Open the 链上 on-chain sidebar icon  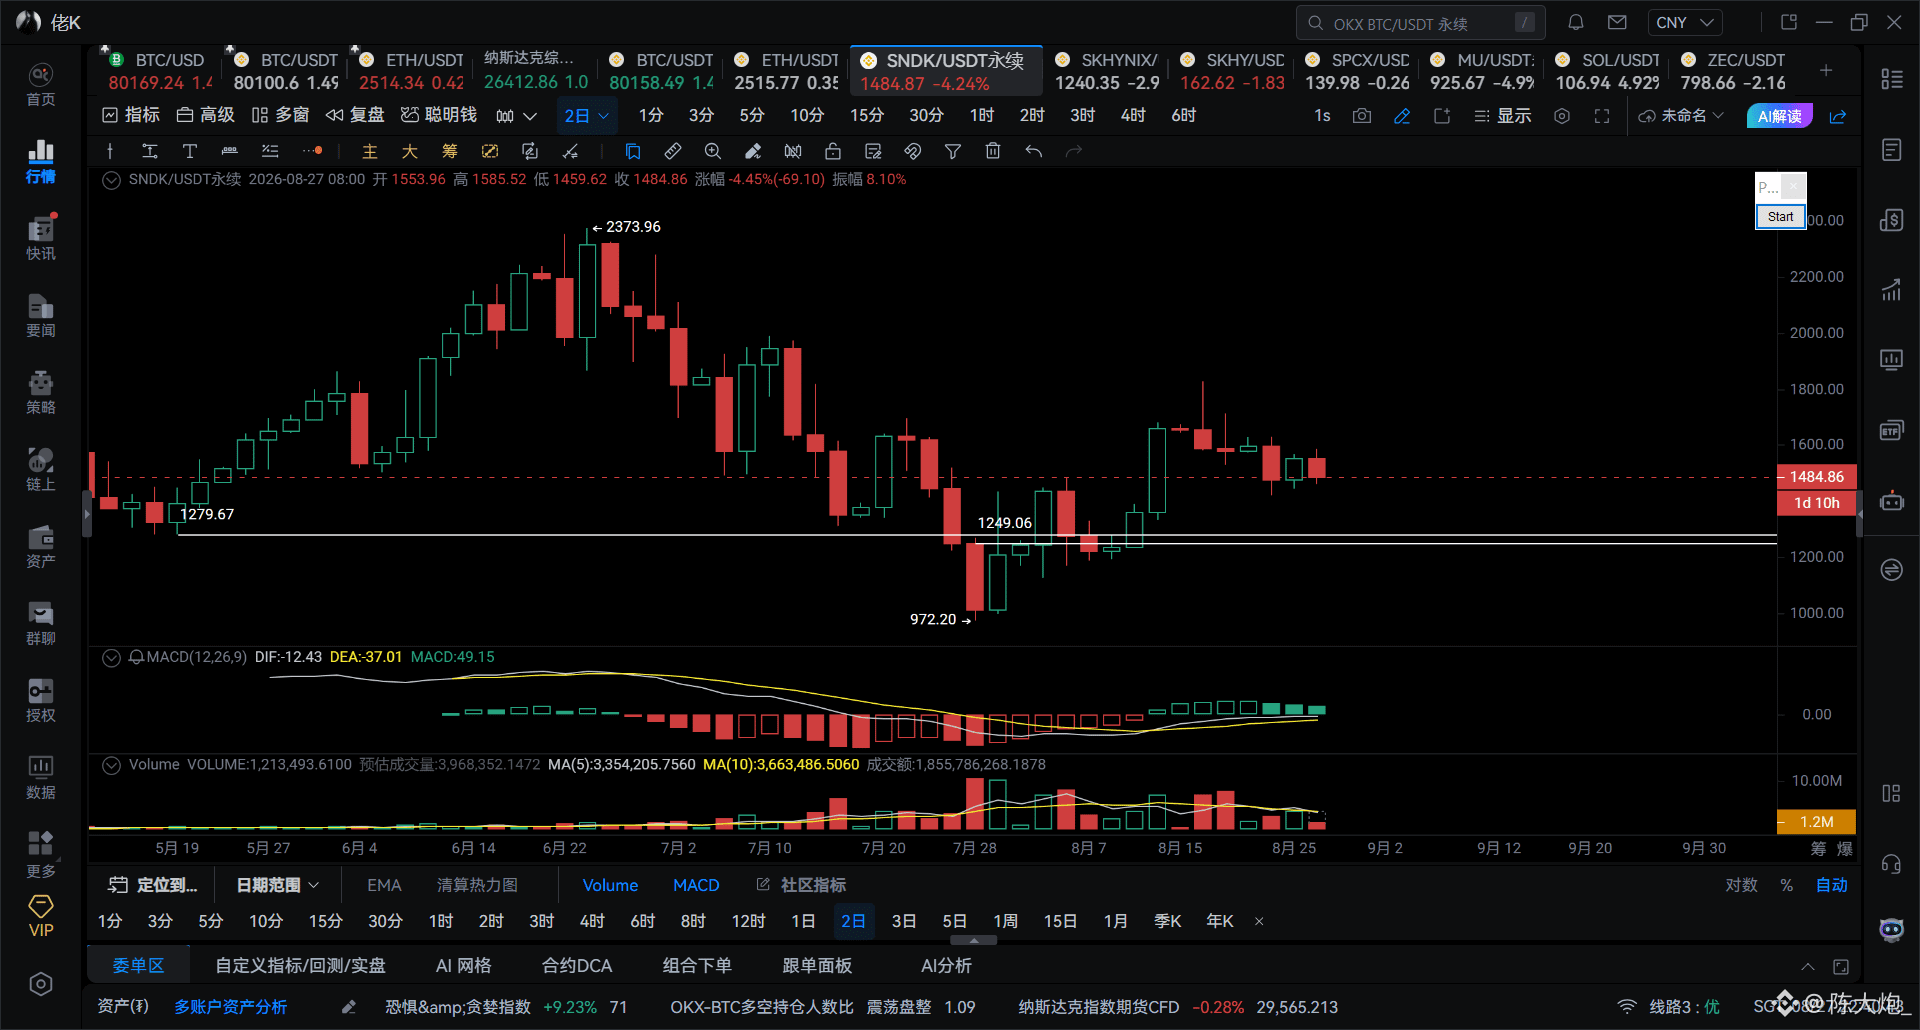click(40, 469)
